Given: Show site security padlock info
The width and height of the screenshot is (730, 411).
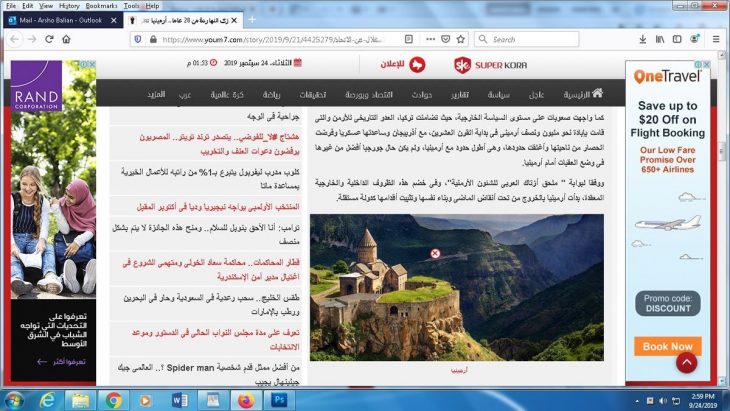Looking at the screenshot, I should pyautogui.click(x=153, y=40).
